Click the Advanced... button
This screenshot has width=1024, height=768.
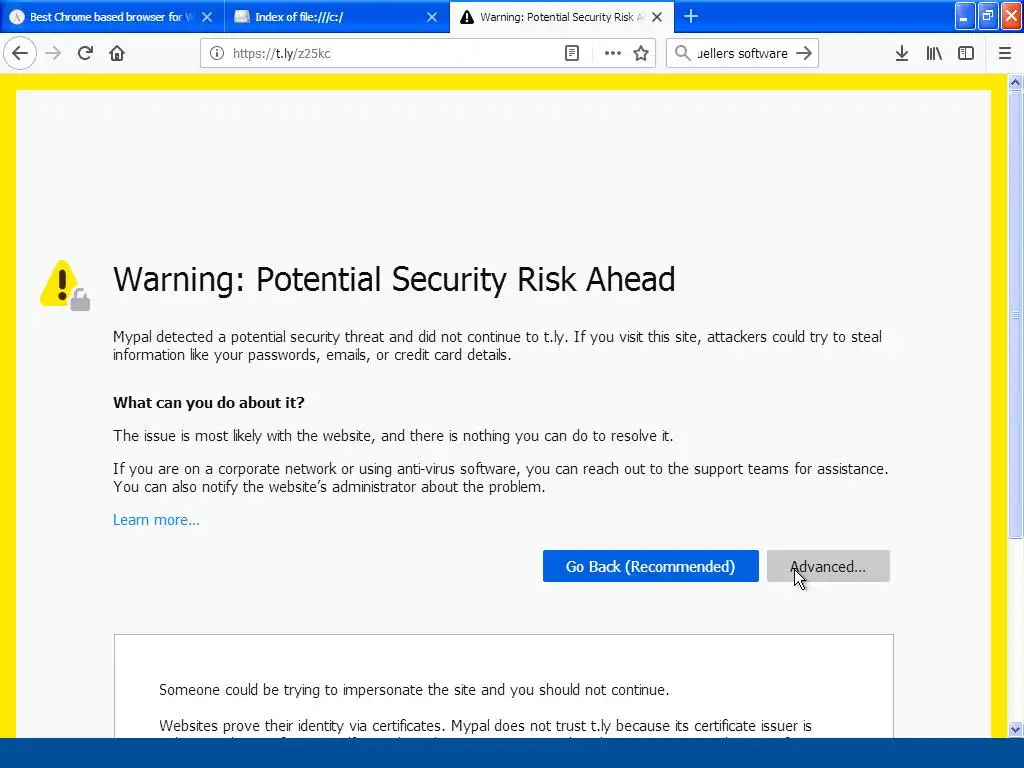point(828,566)
